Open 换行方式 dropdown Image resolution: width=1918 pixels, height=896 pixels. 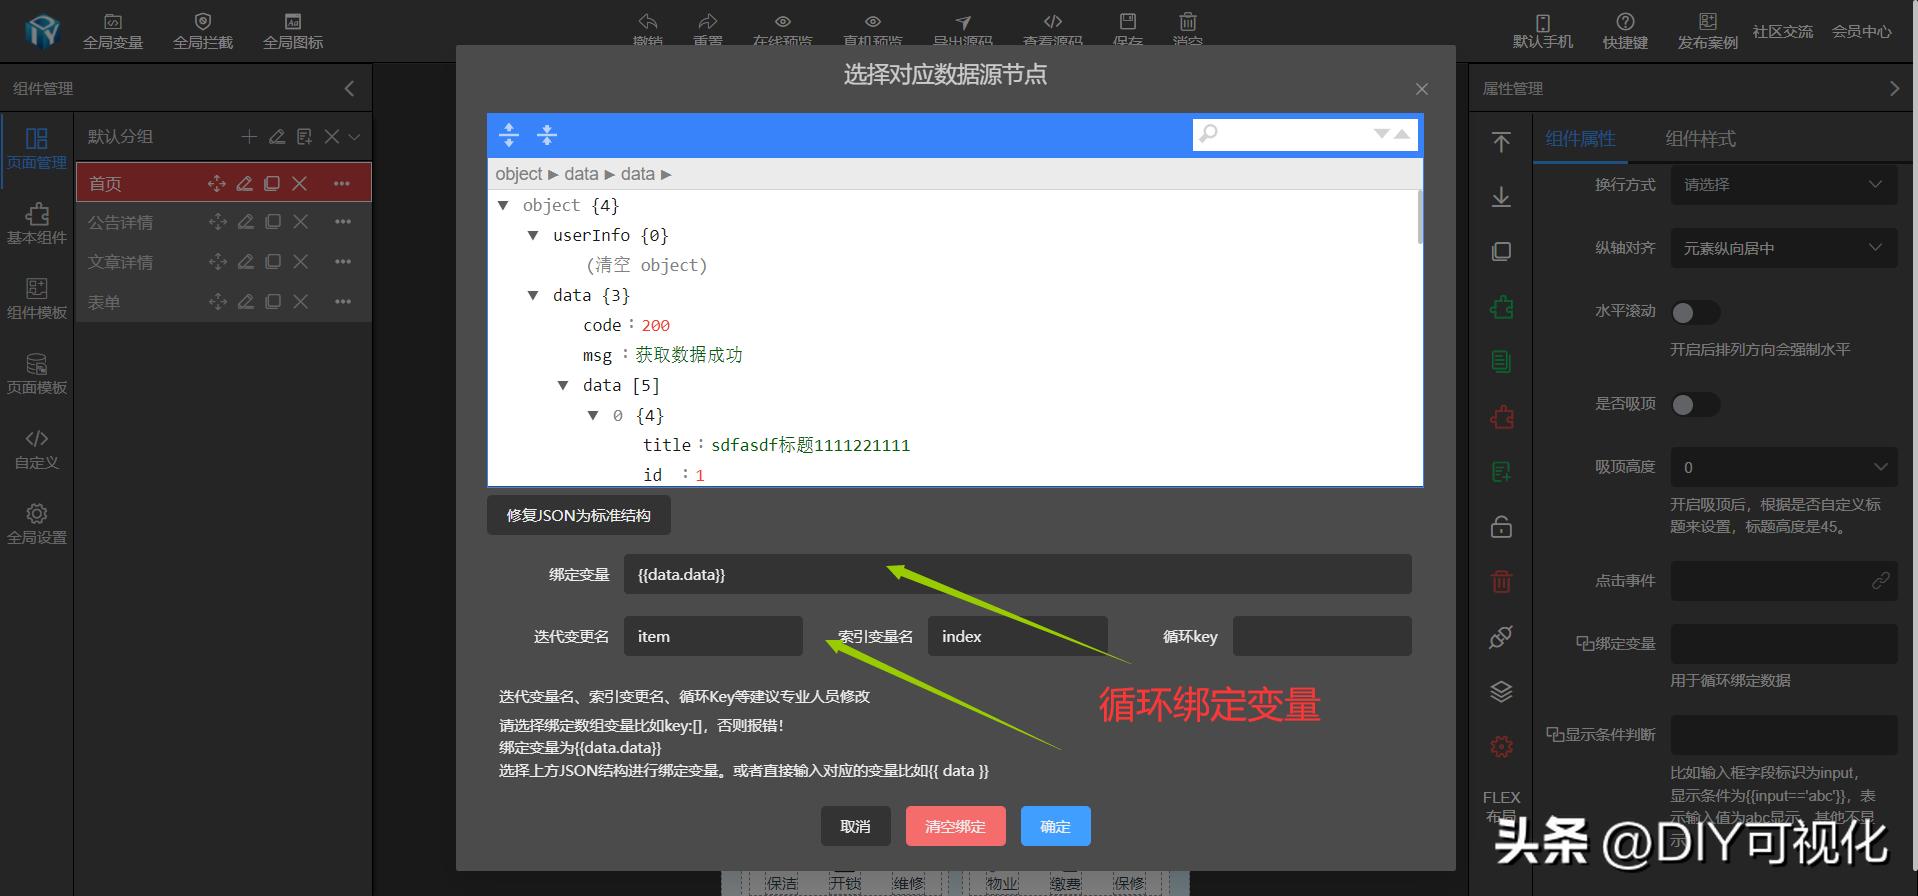[x=1784, y=185]
